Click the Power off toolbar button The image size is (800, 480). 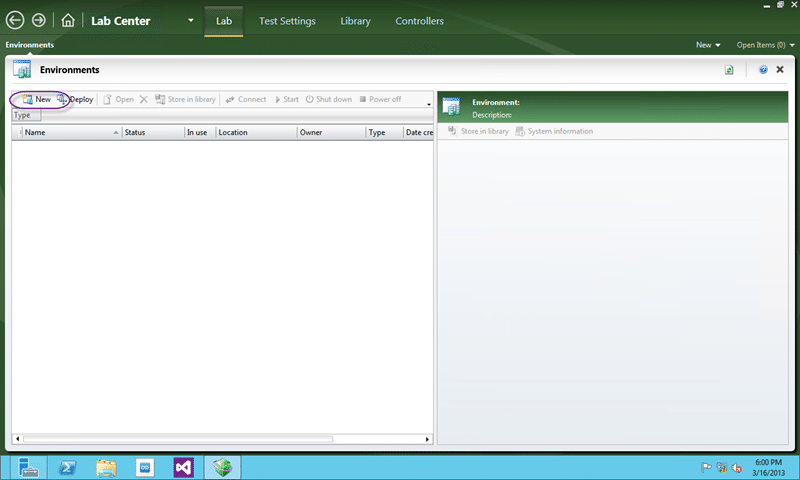[x=380, y=99]
